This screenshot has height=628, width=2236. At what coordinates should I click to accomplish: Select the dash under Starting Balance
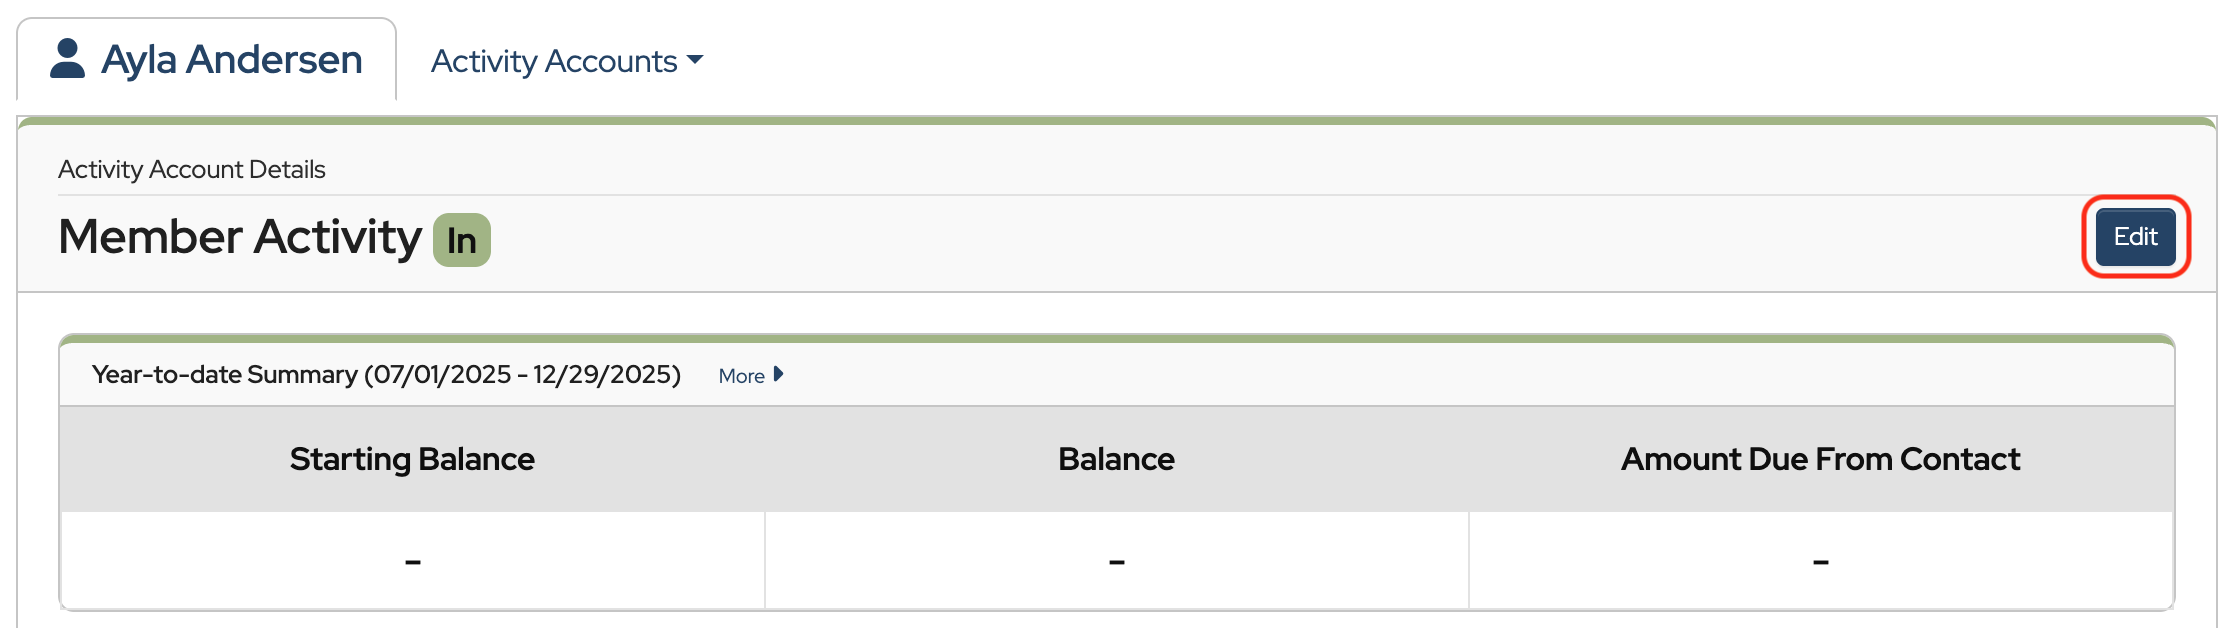pyautogui.click(x=412, y=562)
